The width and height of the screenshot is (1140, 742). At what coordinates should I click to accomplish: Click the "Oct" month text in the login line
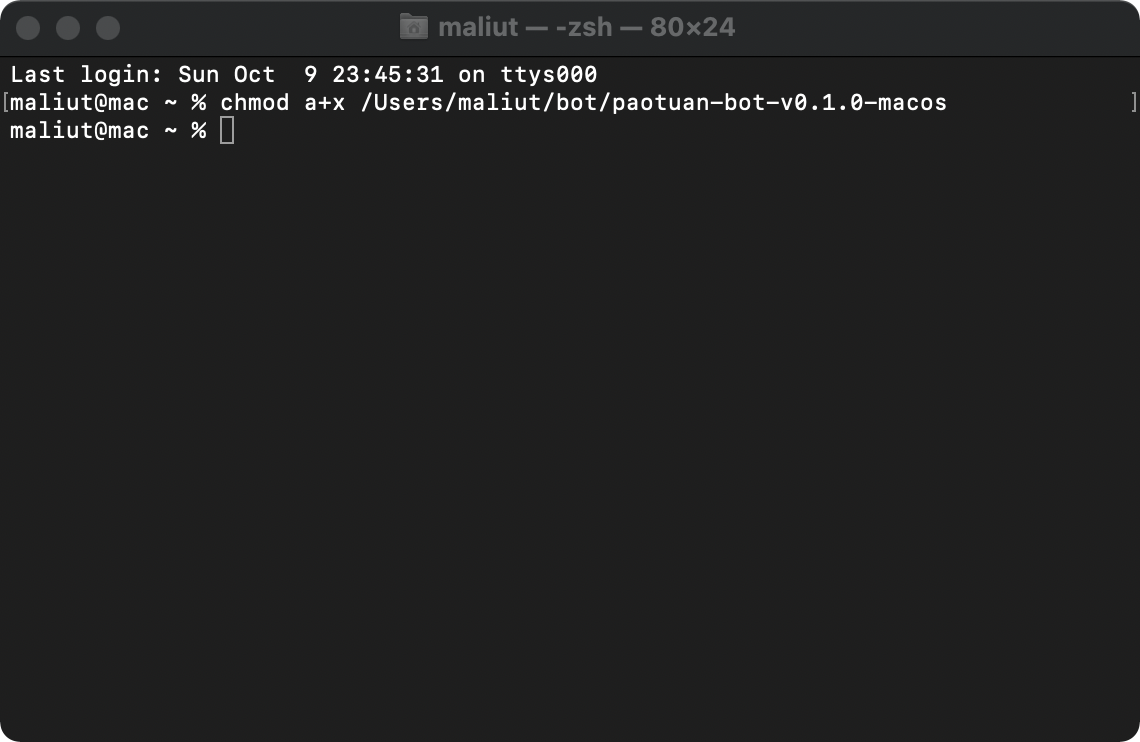click(254, 75)
